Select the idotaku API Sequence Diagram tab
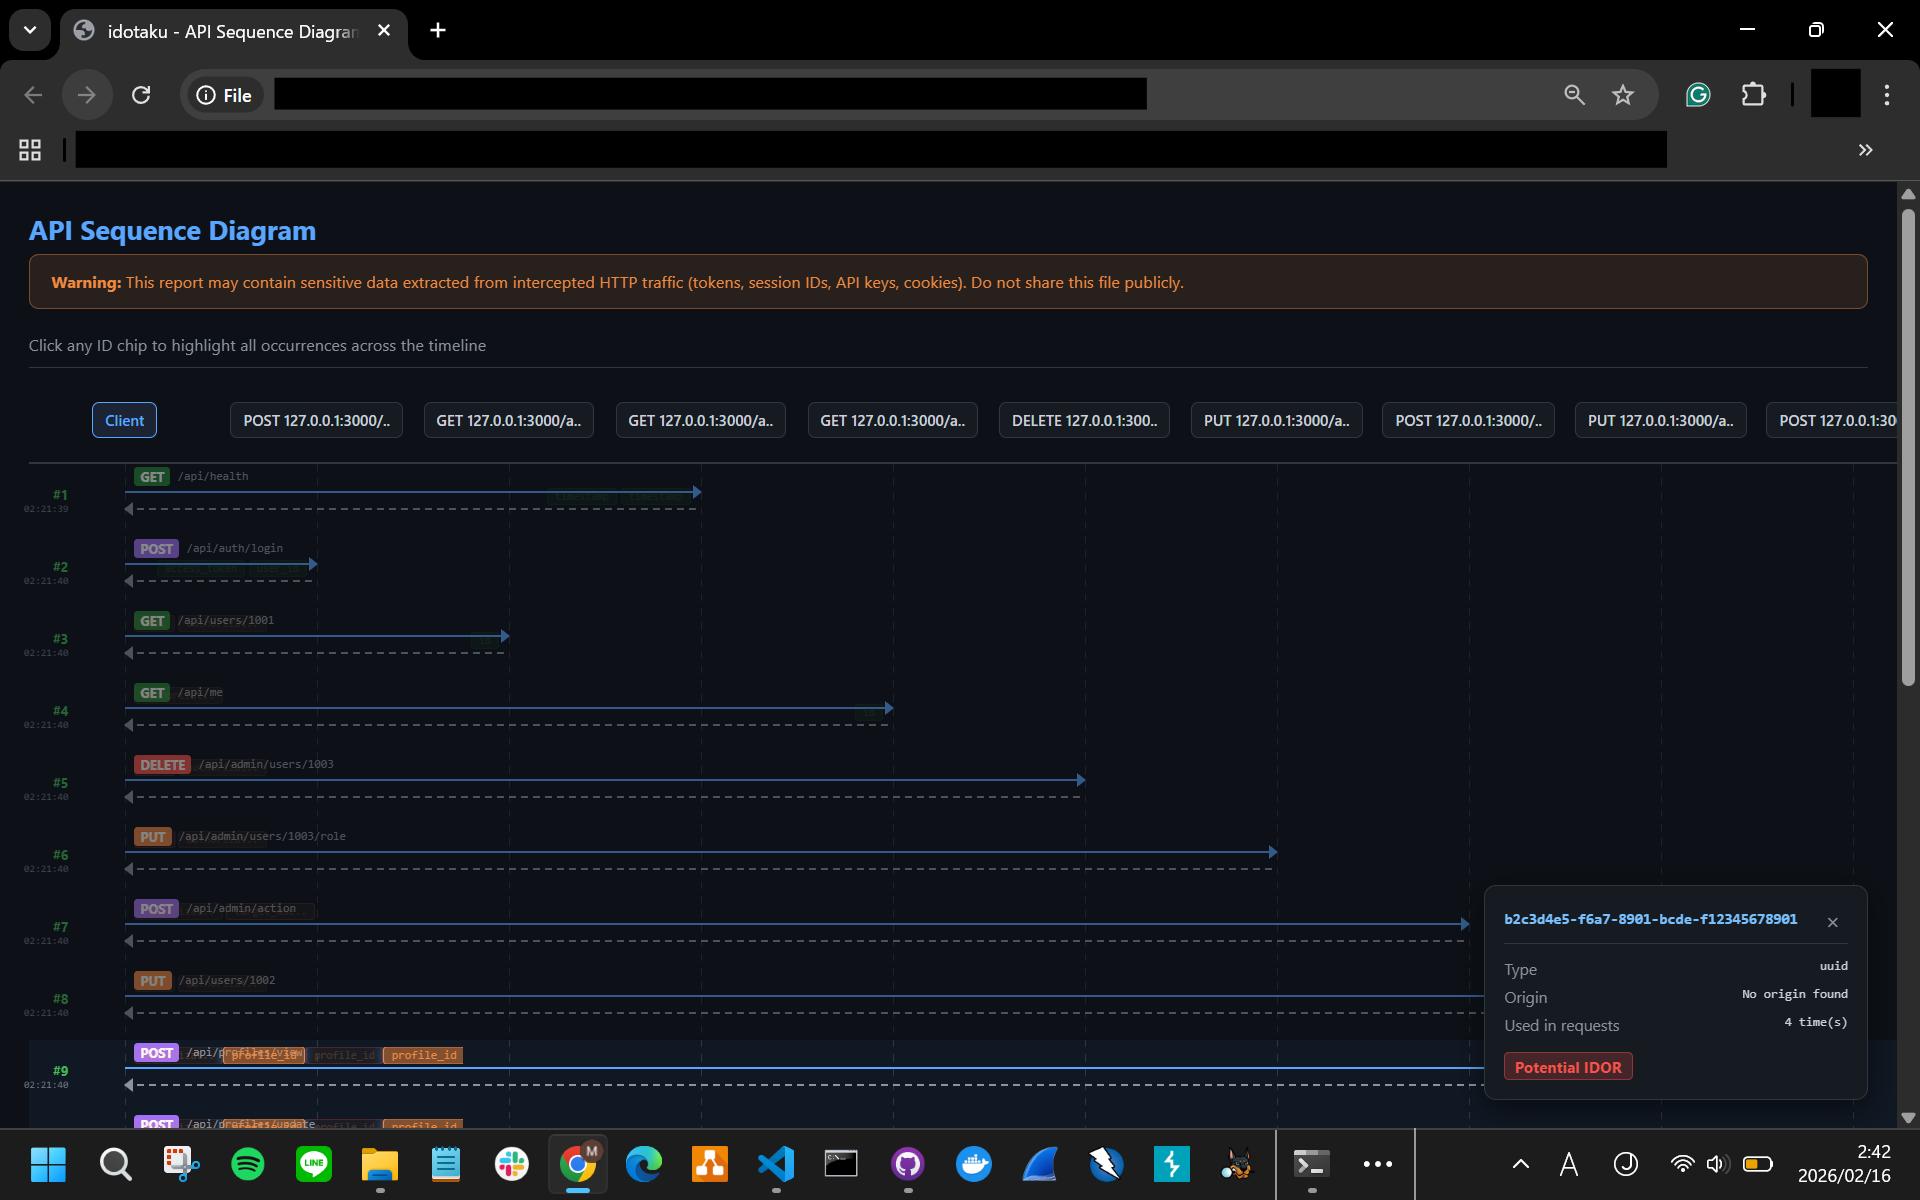The width and height of the screenshot is (1920, 1200). tap(230, 31)
